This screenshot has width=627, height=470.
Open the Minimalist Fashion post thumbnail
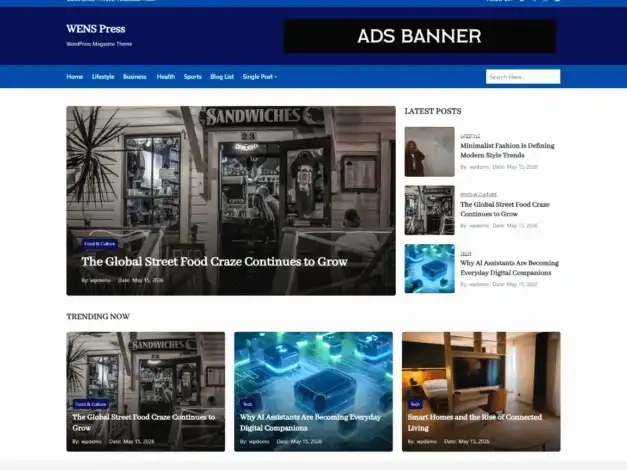(429, 152)
